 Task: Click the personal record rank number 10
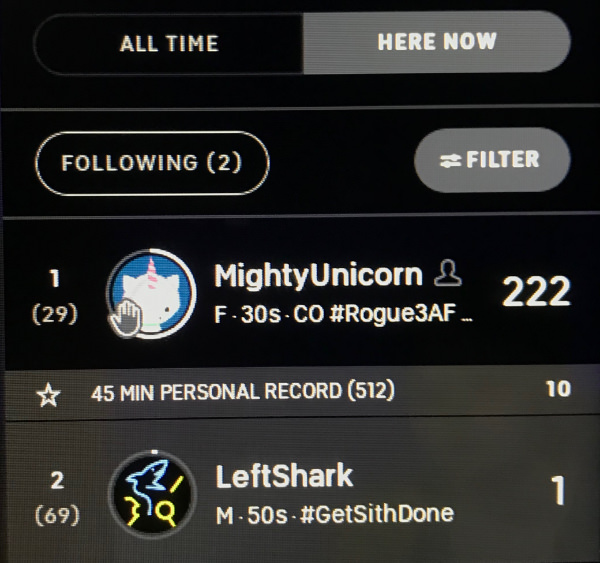558,389
